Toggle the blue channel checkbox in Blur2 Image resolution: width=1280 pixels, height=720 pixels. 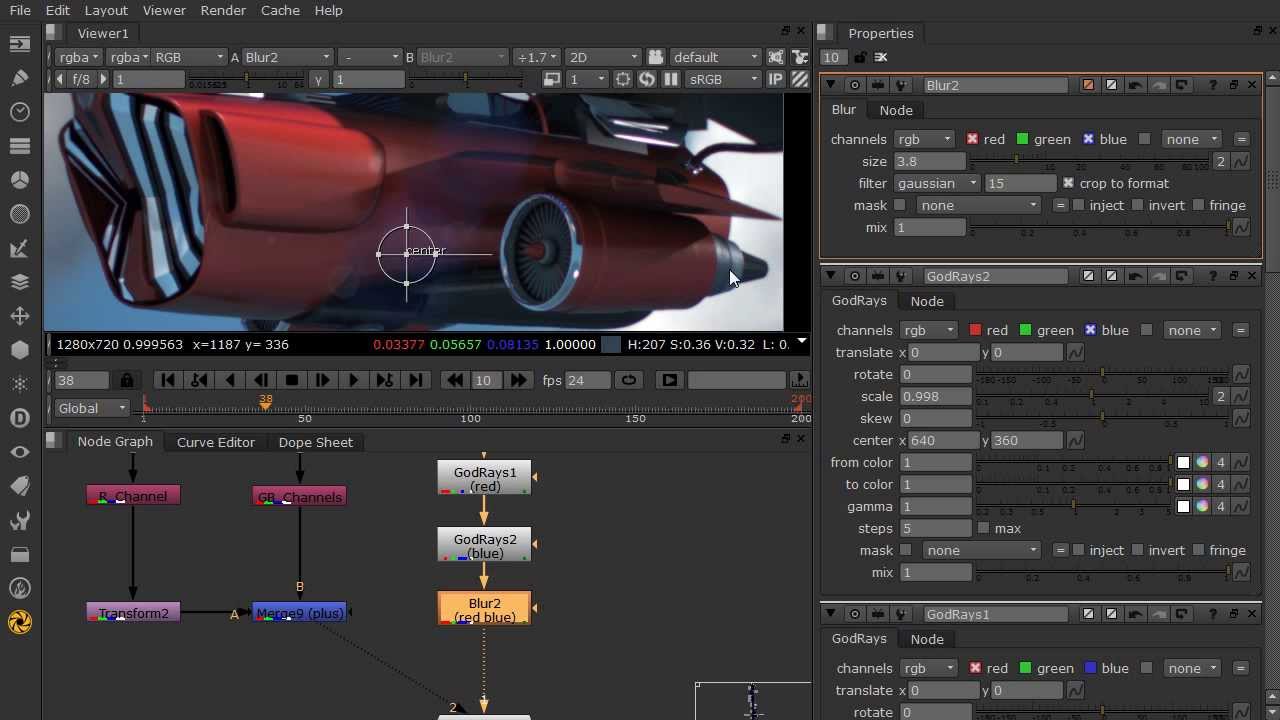click(1088, 139)
